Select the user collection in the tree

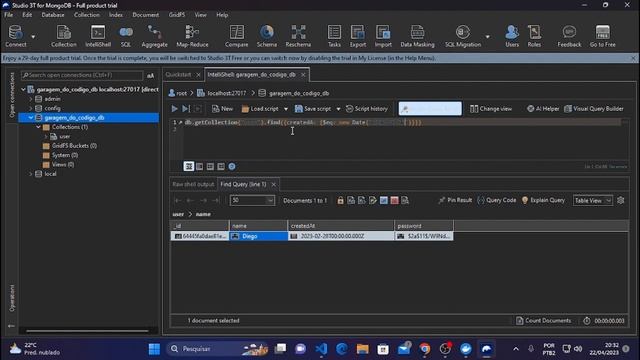click(x=65, y=136)
